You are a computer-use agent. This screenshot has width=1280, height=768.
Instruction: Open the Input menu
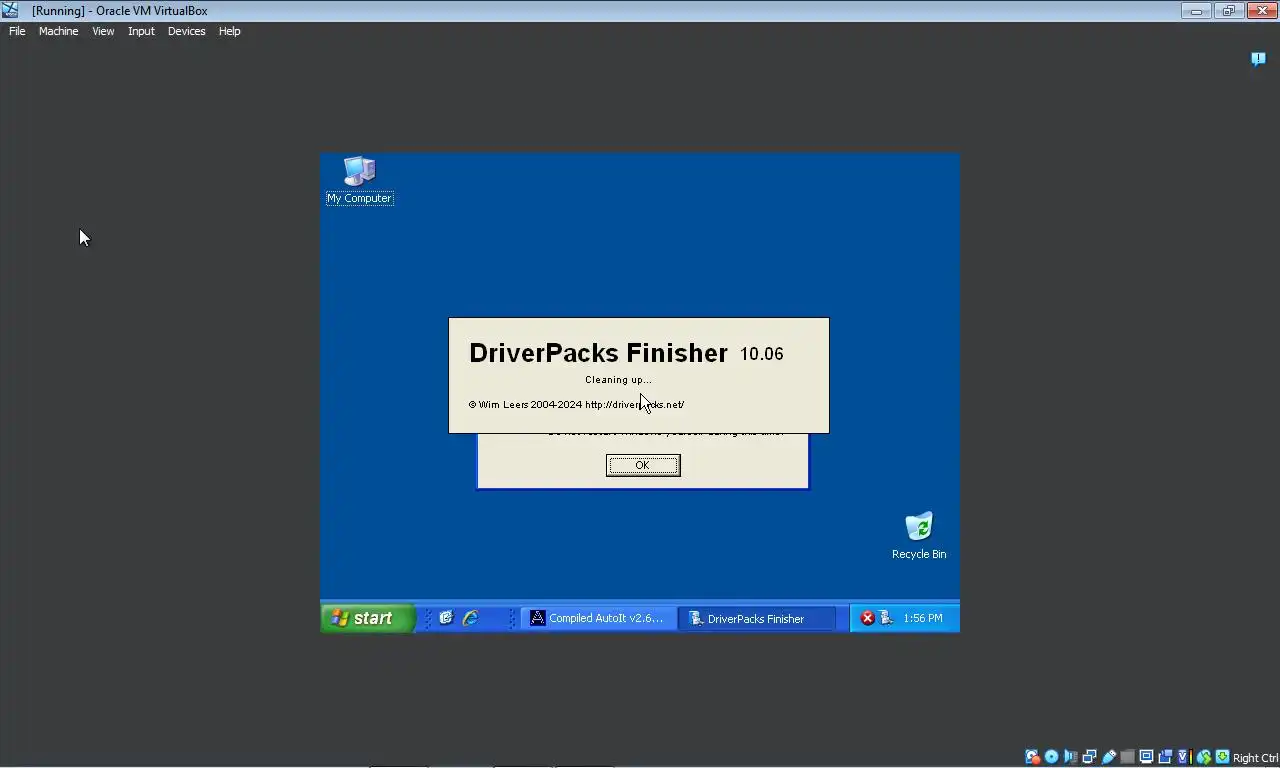click(x=141, y=31)
